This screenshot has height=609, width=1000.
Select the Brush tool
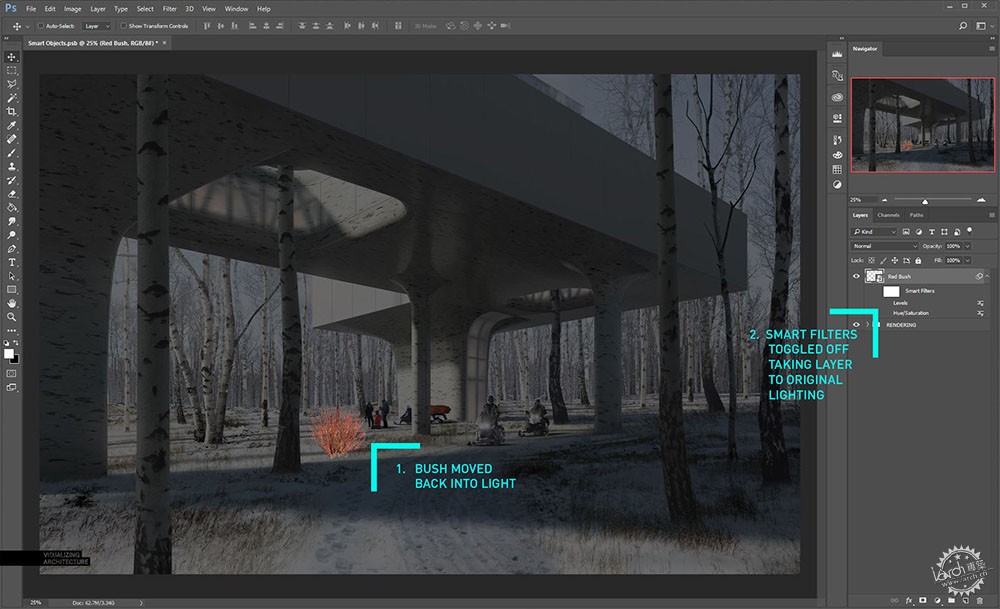tap(11, 153)
